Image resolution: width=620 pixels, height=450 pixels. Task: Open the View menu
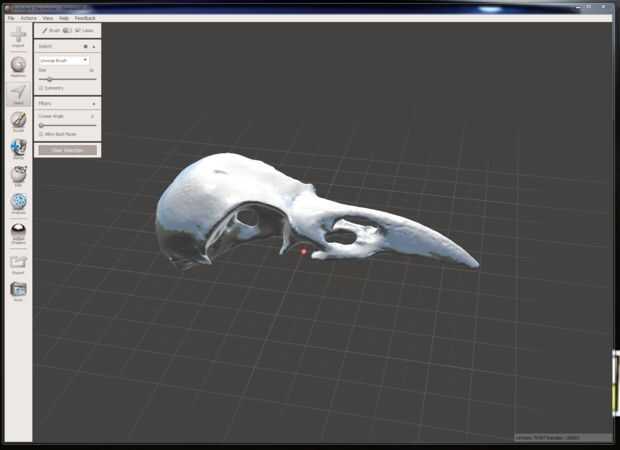(x=47, y=18)
